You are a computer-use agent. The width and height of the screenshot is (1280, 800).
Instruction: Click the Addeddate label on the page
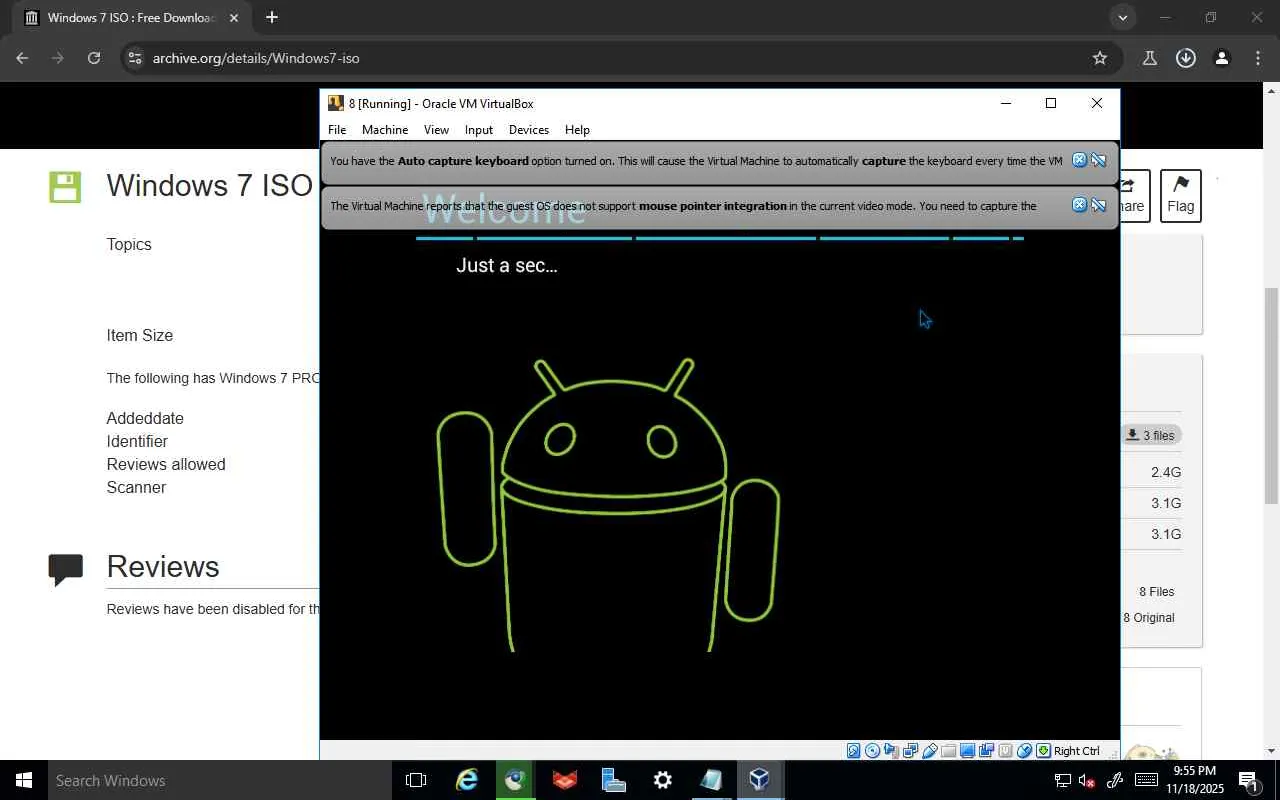point(145,418)
